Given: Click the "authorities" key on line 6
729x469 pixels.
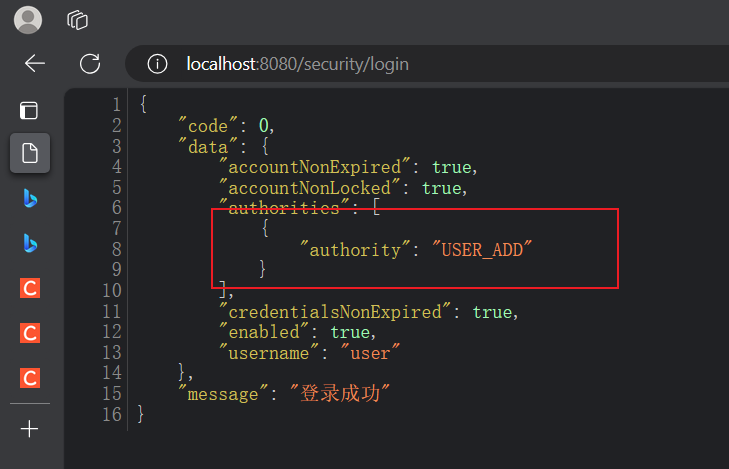Looking at the screenshot, I should pos(284,208).
